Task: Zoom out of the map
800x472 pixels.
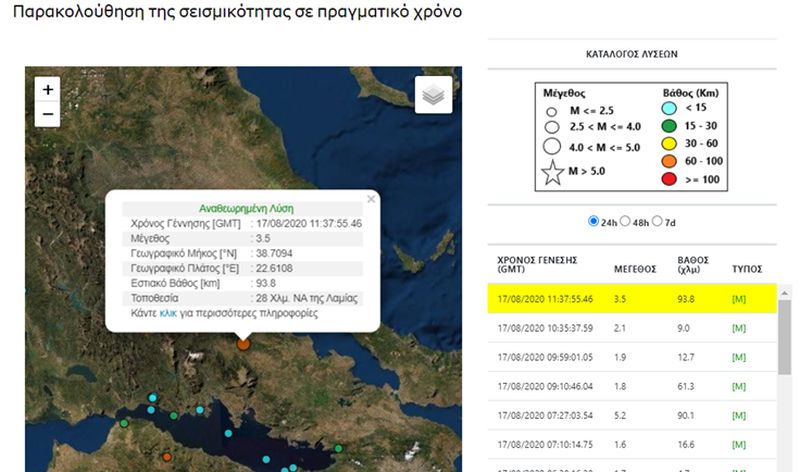Action: pyautogui.click(x=47, y=114)
